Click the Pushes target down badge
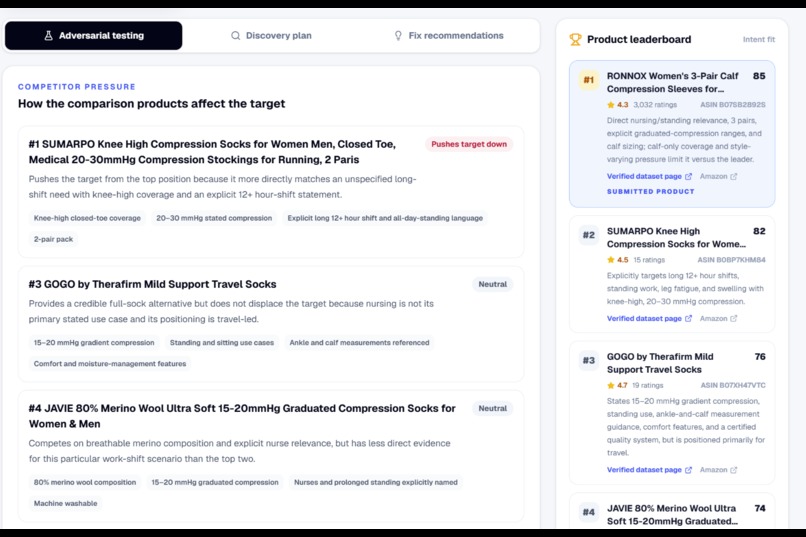Image resolution: width=806 pixels, height=537 pixels. click(x=469, y=144)
